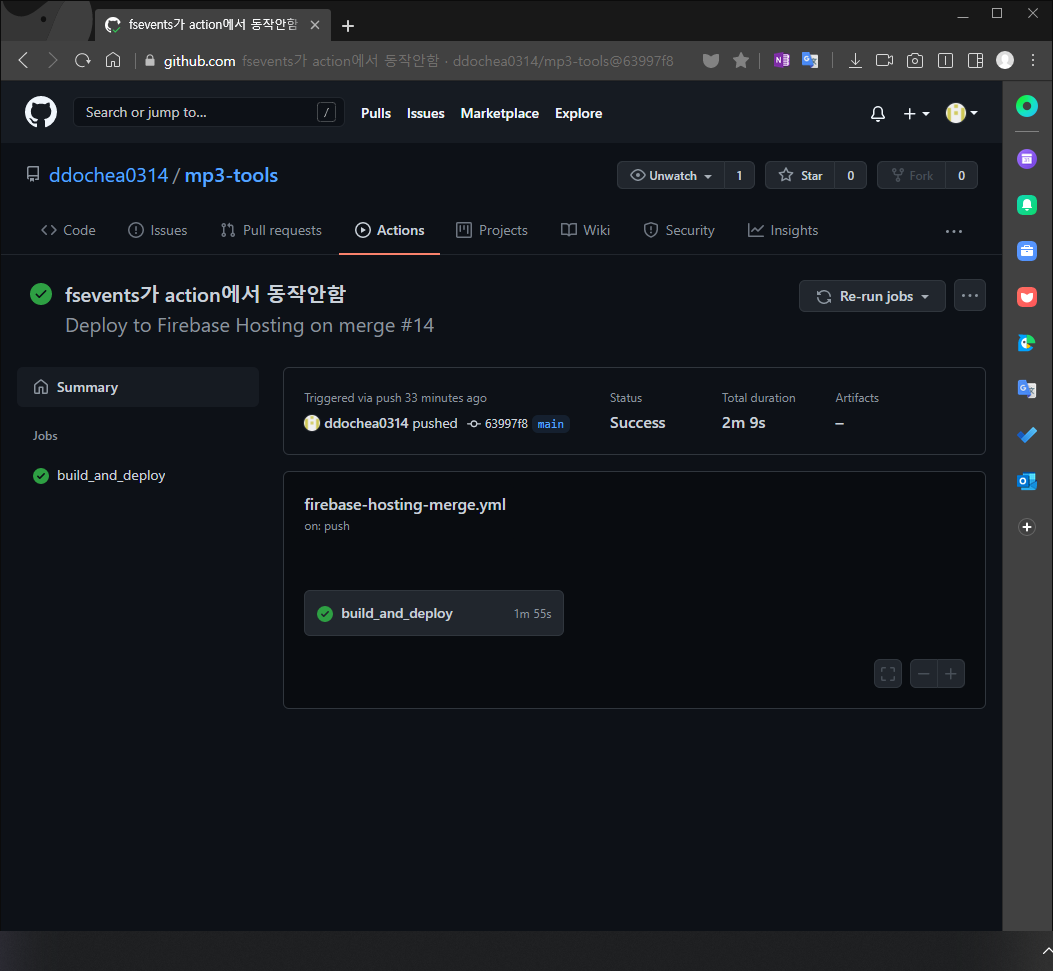
Task: Open browser downloads
Action: click(x=855, y=60)
